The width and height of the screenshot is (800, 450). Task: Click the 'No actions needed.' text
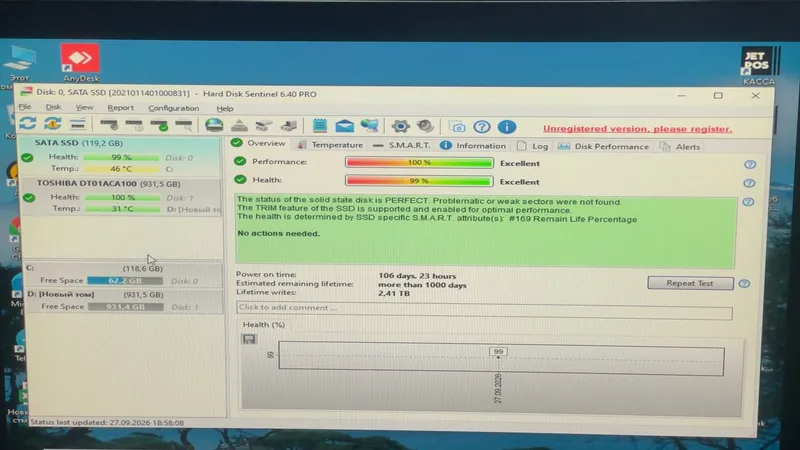pyautogui.click(x=279, y=233)
